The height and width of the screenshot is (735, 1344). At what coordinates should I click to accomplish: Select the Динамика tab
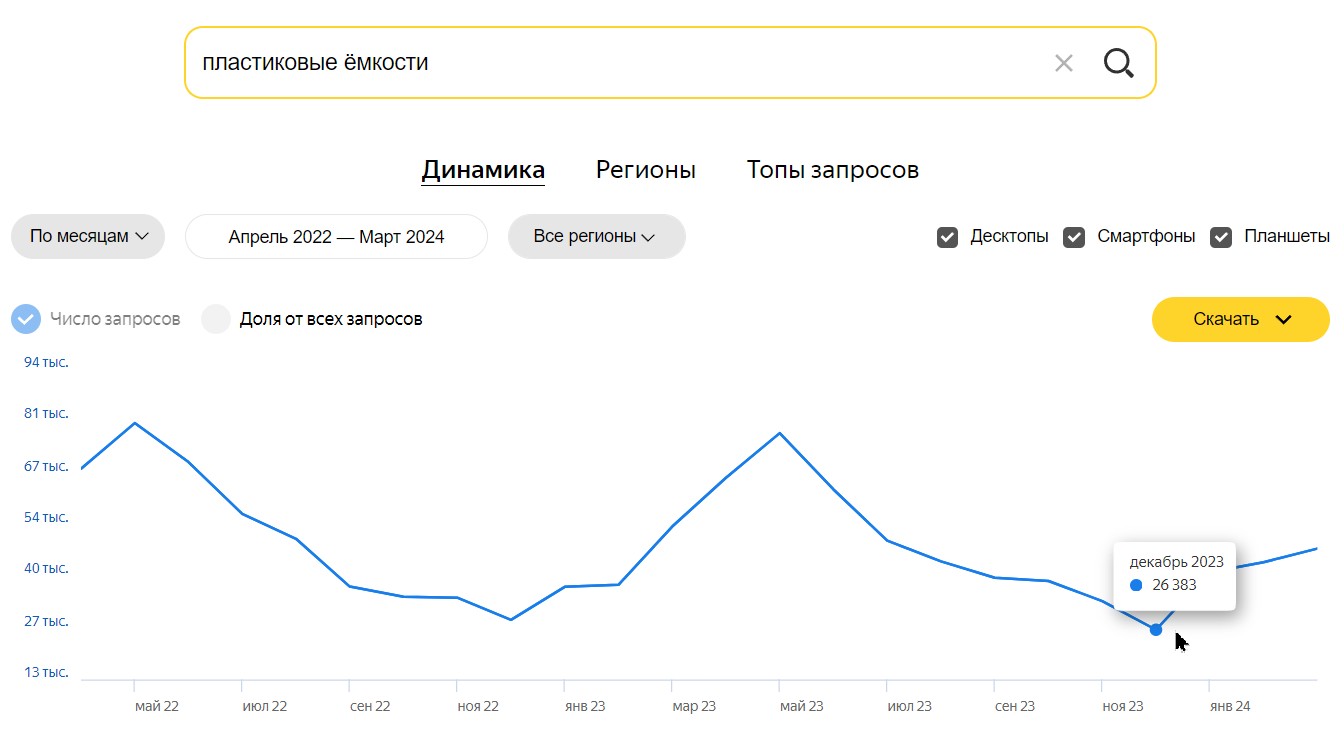pyautogui.click(x=483, y=170)
